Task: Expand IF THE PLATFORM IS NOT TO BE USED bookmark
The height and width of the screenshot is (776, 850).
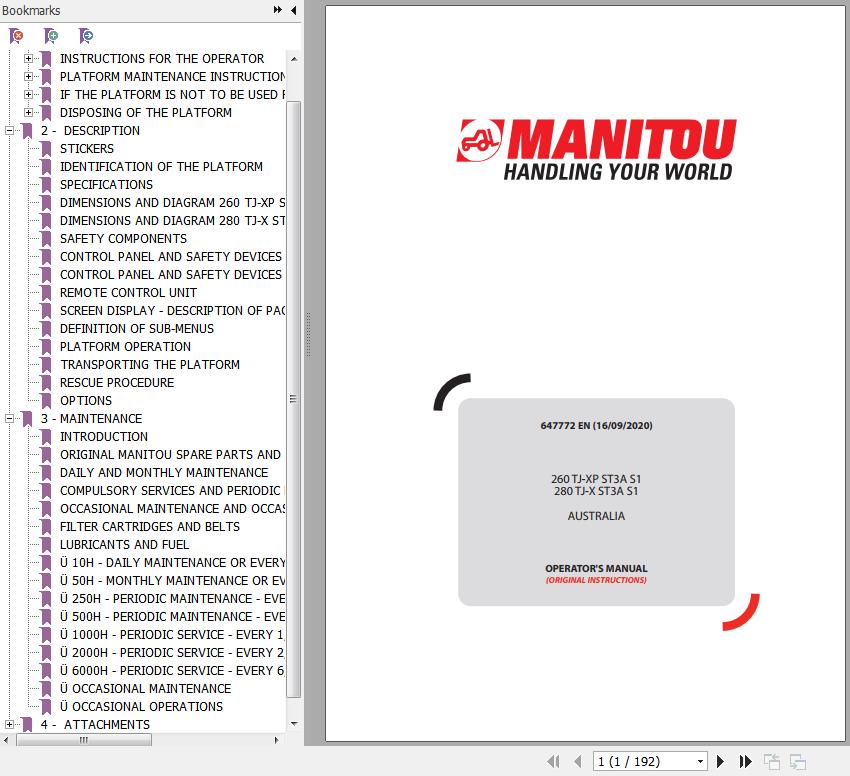Action: [28, 94]
